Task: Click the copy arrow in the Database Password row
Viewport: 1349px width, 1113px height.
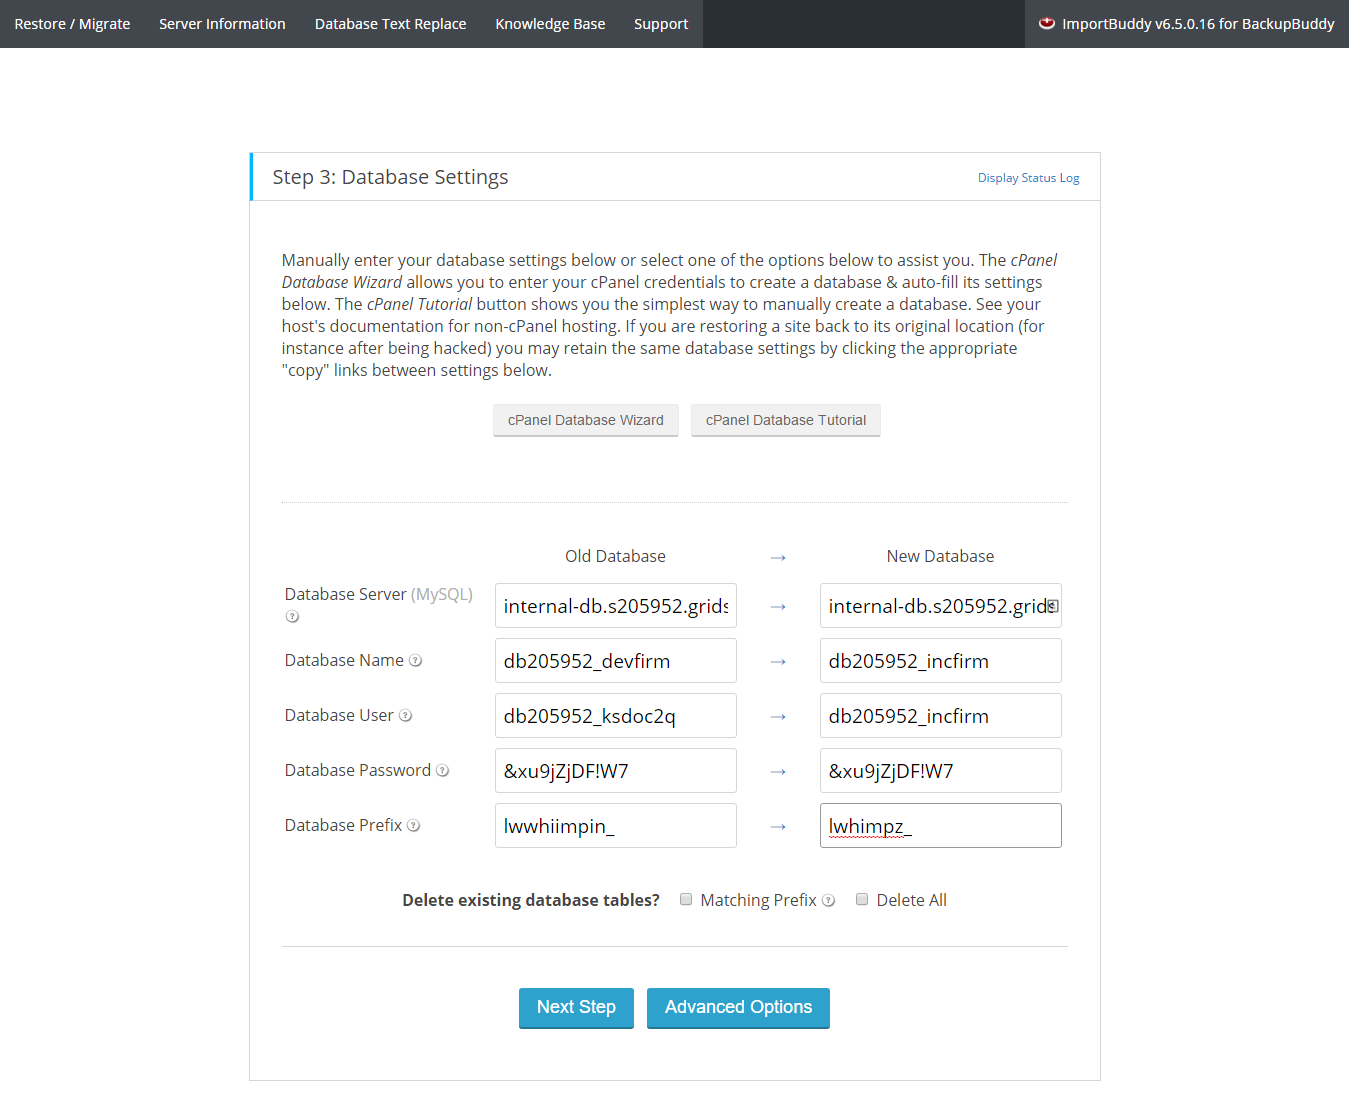Action: pos(778,772)
